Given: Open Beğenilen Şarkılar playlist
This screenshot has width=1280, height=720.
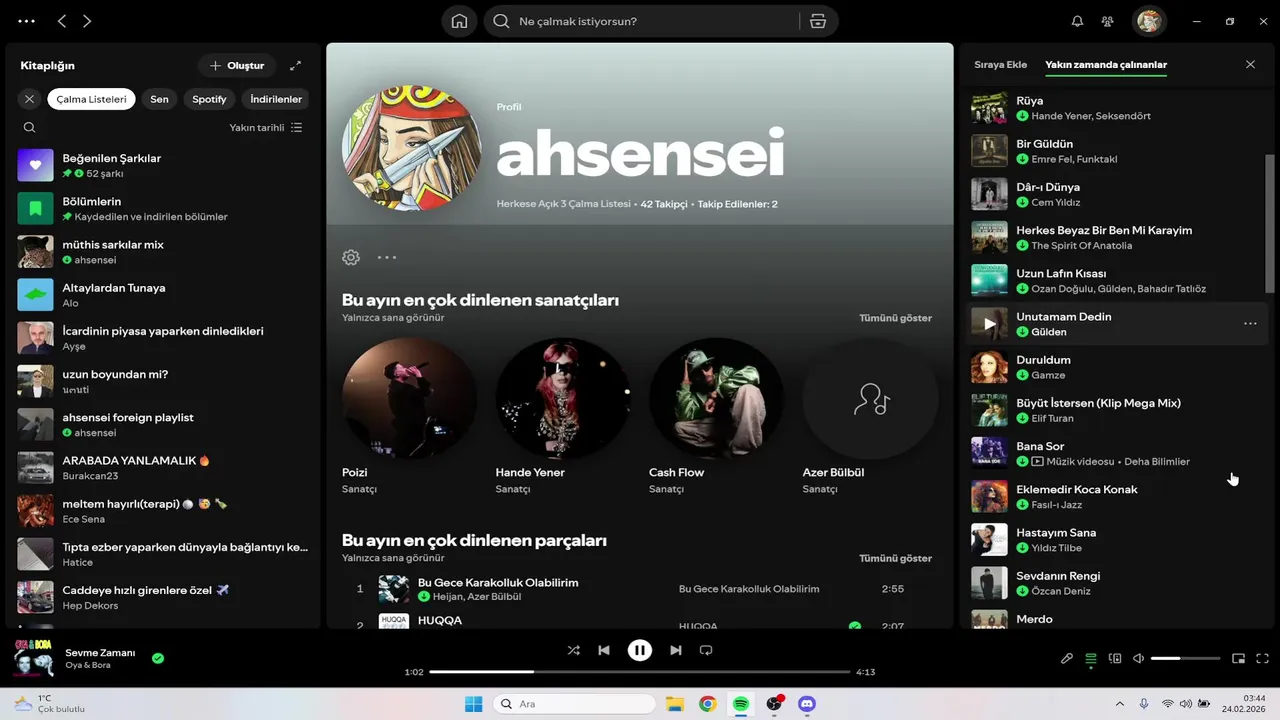Looking at the screenshot, I should point(163,165).
